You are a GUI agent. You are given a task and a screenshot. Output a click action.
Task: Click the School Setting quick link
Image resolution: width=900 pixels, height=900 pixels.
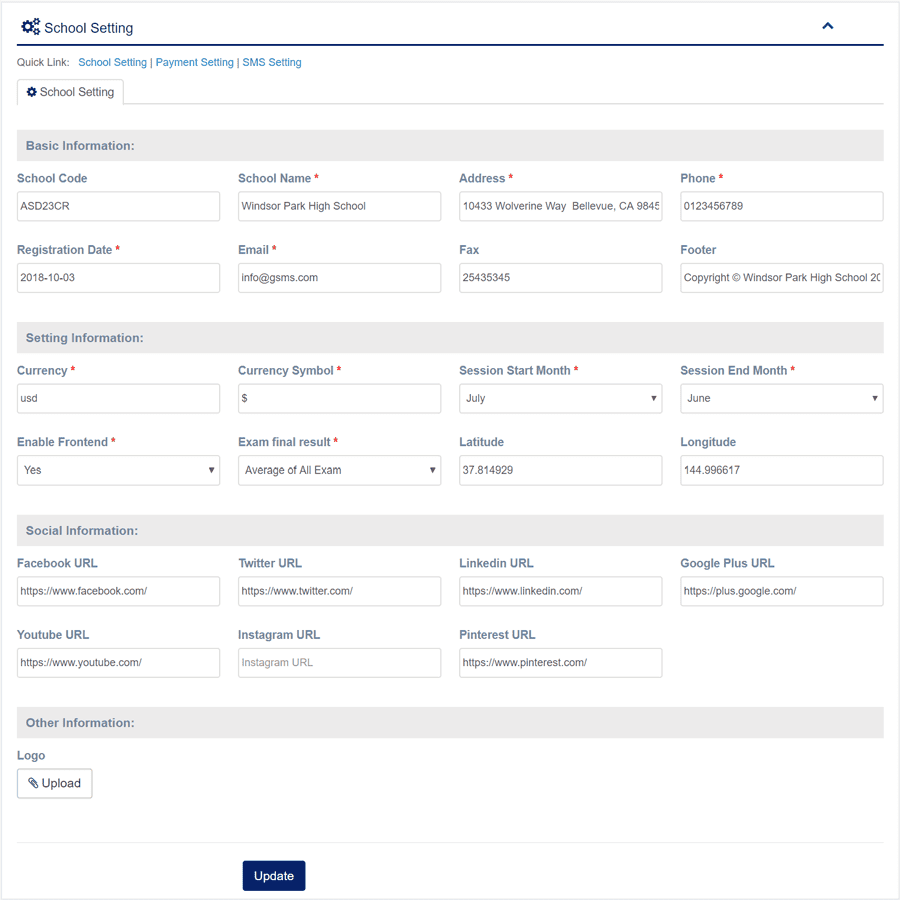112,62
